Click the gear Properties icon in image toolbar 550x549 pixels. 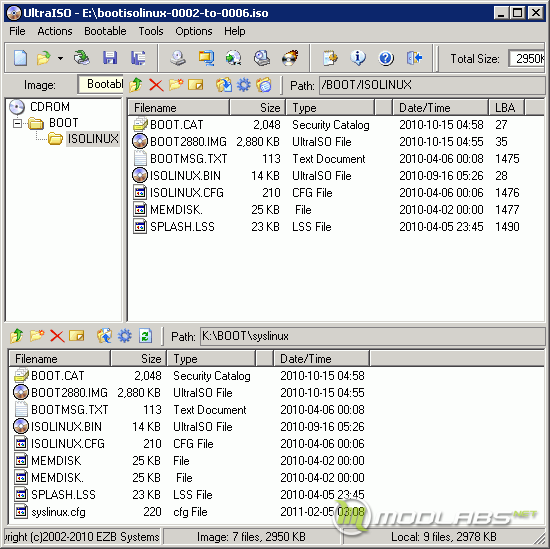point(243,85)
